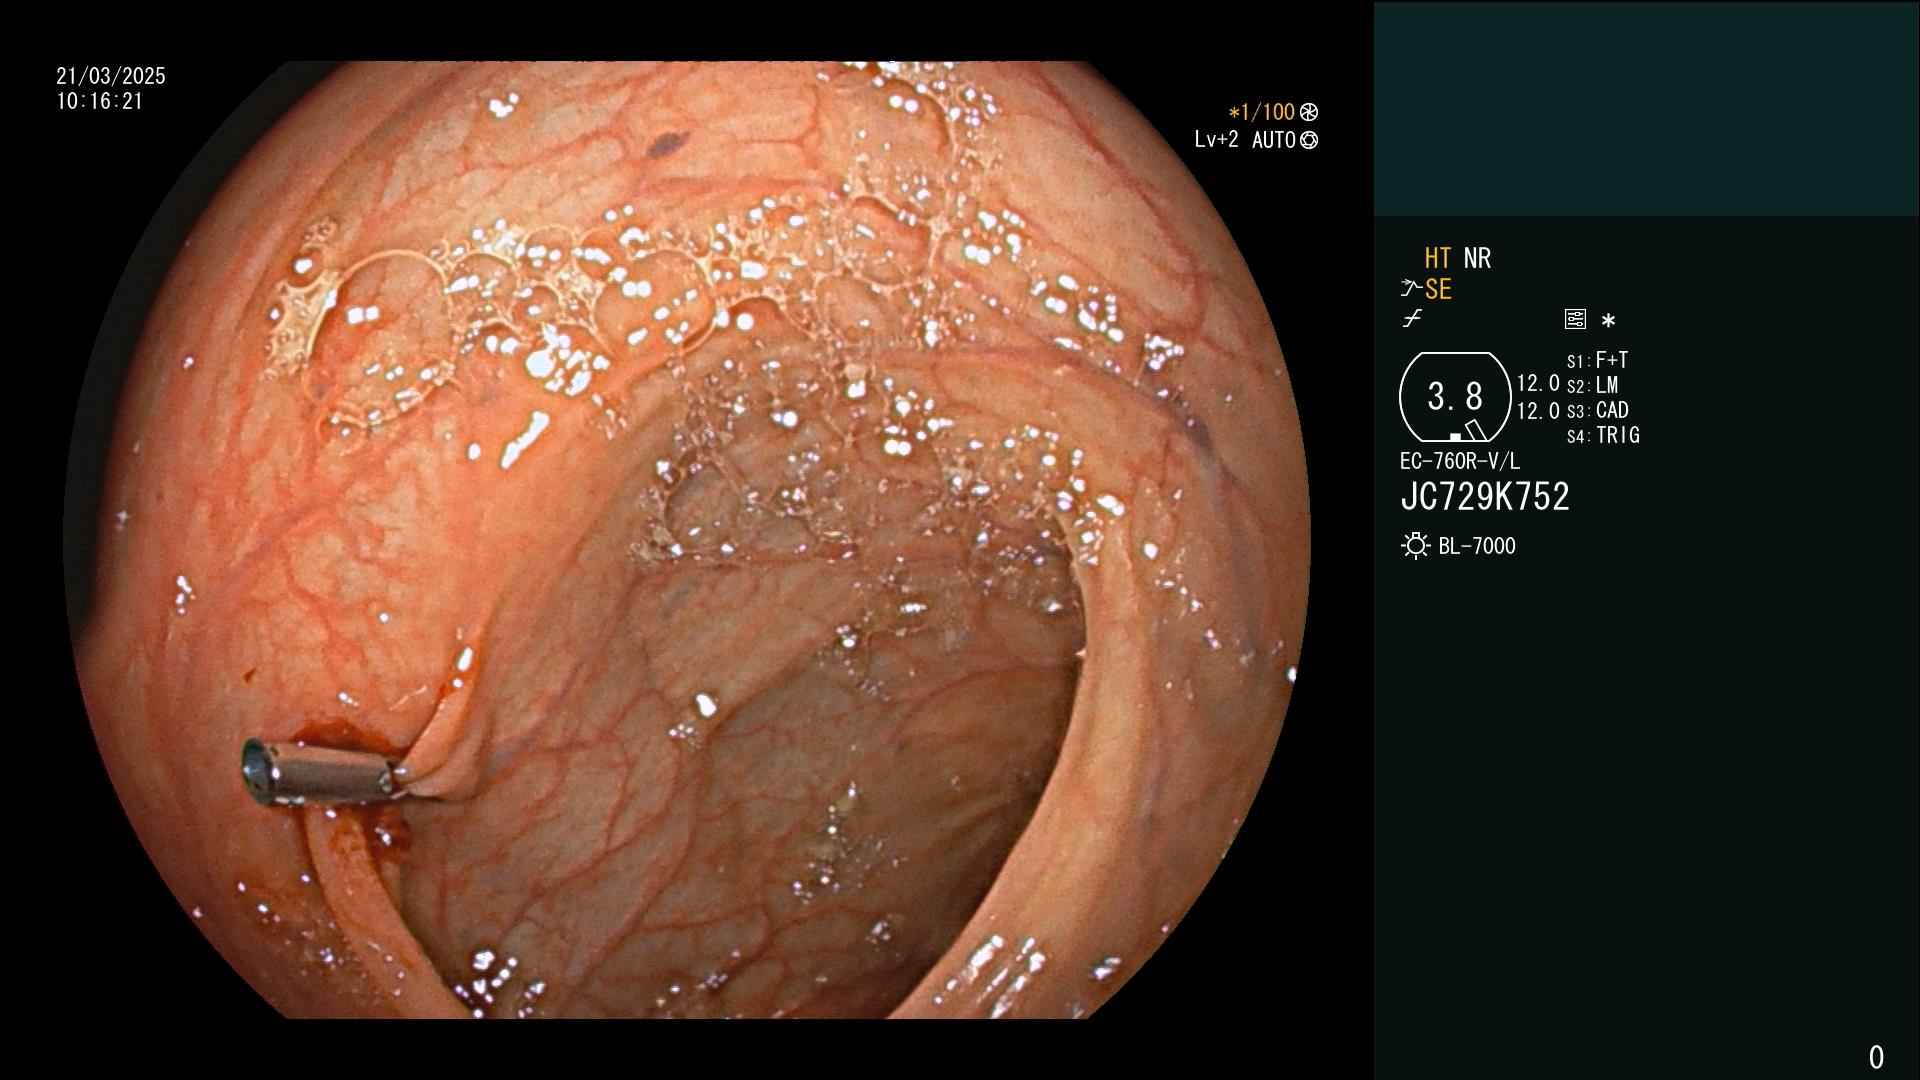
Task: Click the tone curve icon below SE
Action: [x=1412, y=319]
